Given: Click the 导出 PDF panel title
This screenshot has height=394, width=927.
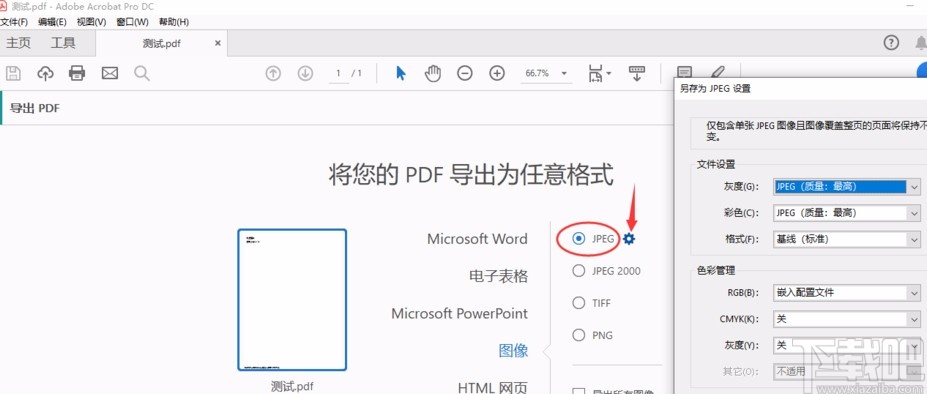Looking at the screenshot, I should click(35, 108).
